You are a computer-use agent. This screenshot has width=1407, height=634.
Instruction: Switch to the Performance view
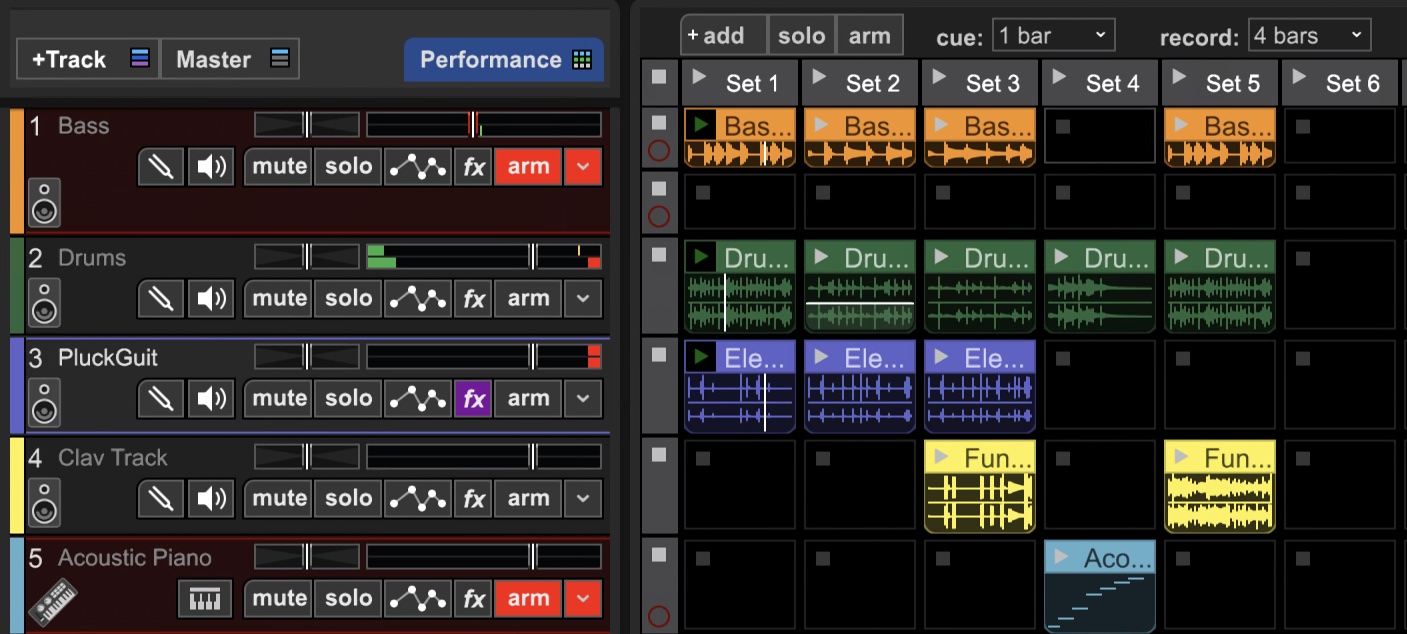click(504, 60)
